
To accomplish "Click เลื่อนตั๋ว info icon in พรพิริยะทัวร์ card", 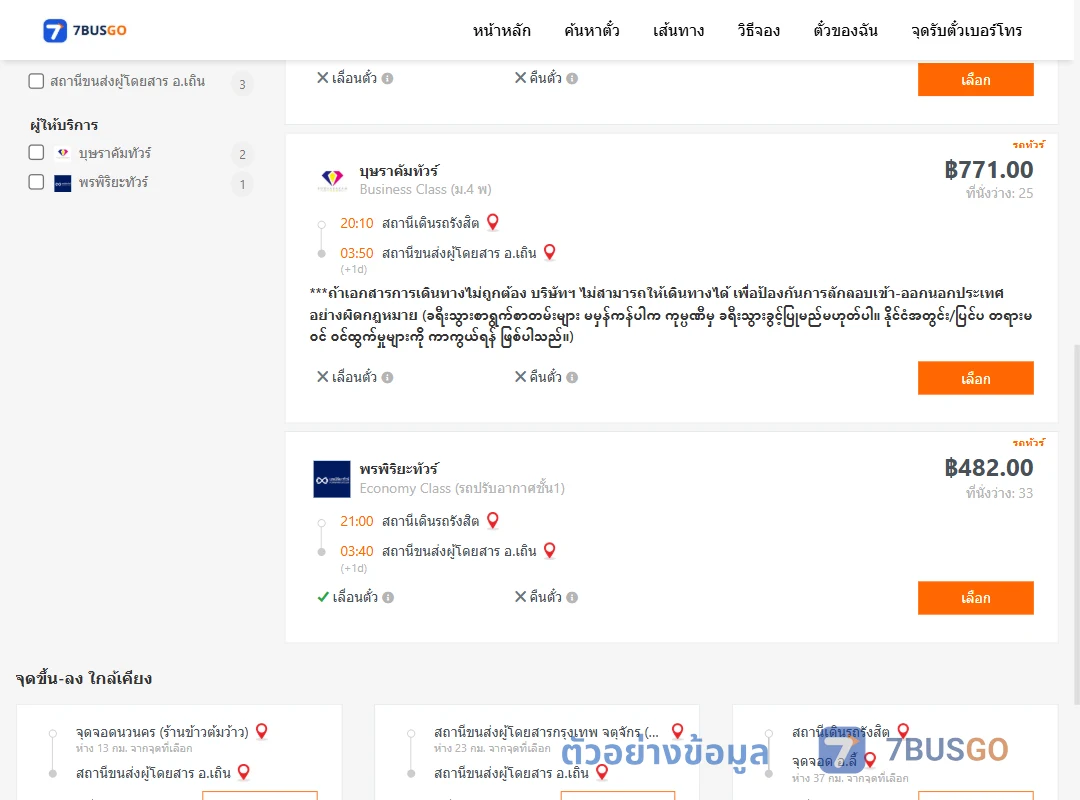I will tap(388, 597).
